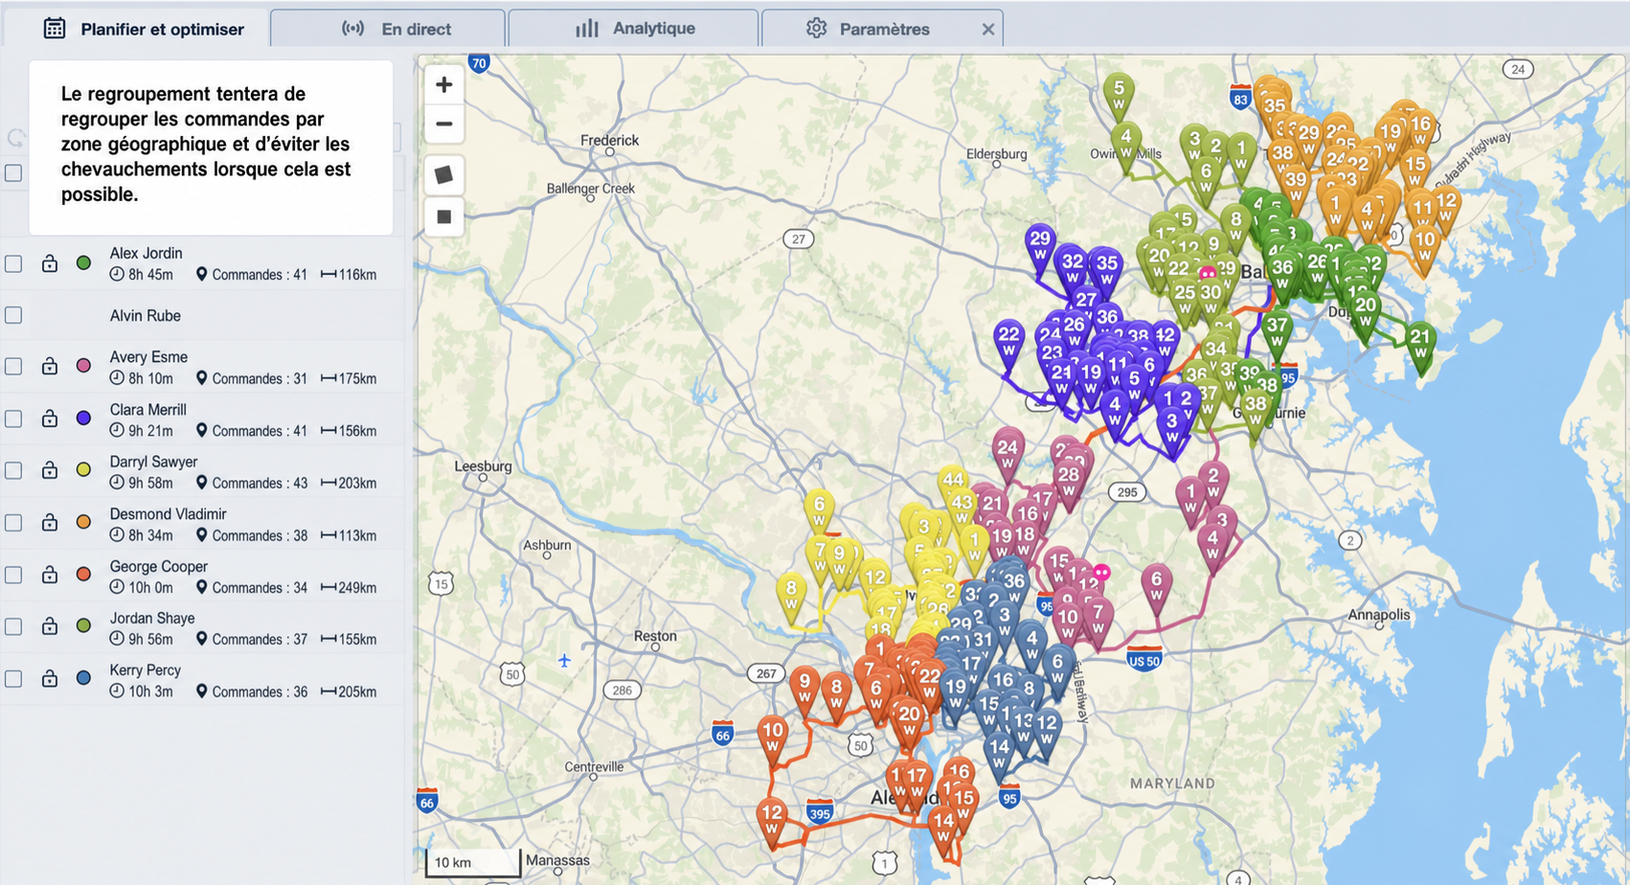Click Kerry Percy's blue color dot
Image resolution: width=1630 pixels, height=885 pixels.
tap(84, 678)
